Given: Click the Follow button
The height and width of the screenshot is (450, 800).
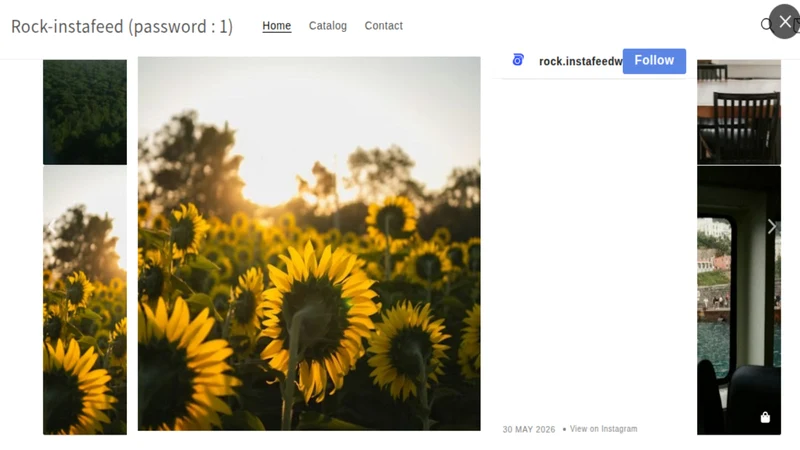Looking at the screenshot, I should [654, 61].
